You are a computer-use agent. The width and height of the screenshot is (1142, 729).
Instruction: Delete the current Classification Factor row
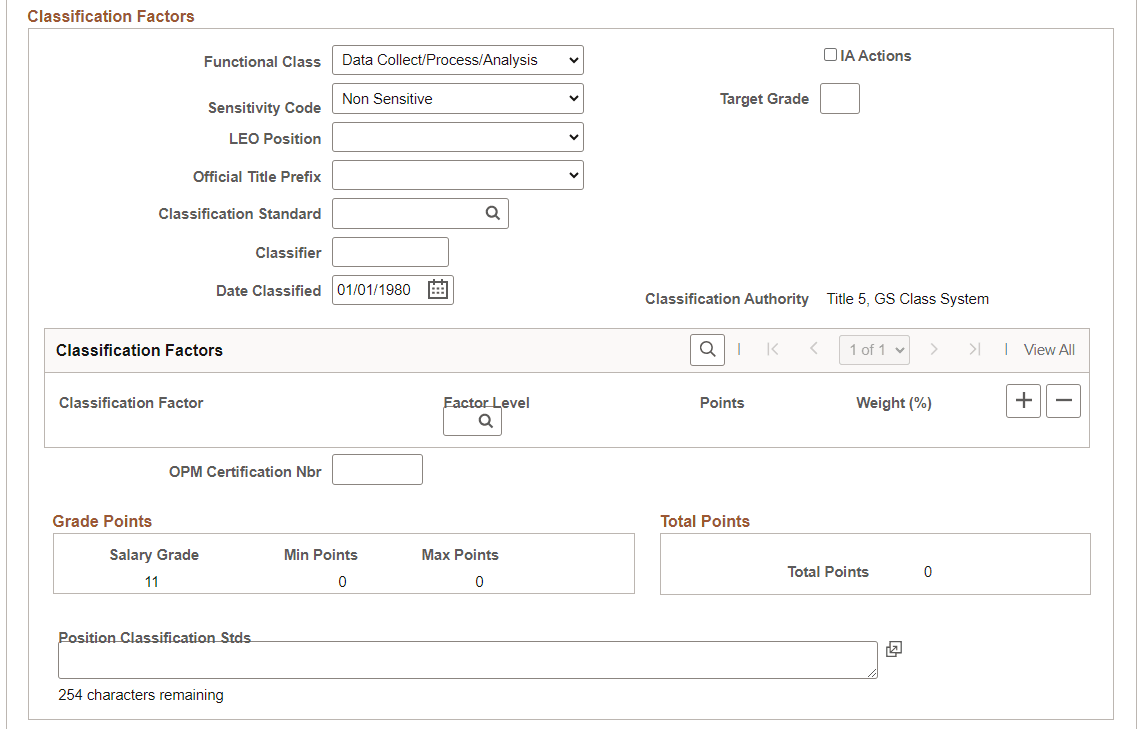tap(1063, 400)
